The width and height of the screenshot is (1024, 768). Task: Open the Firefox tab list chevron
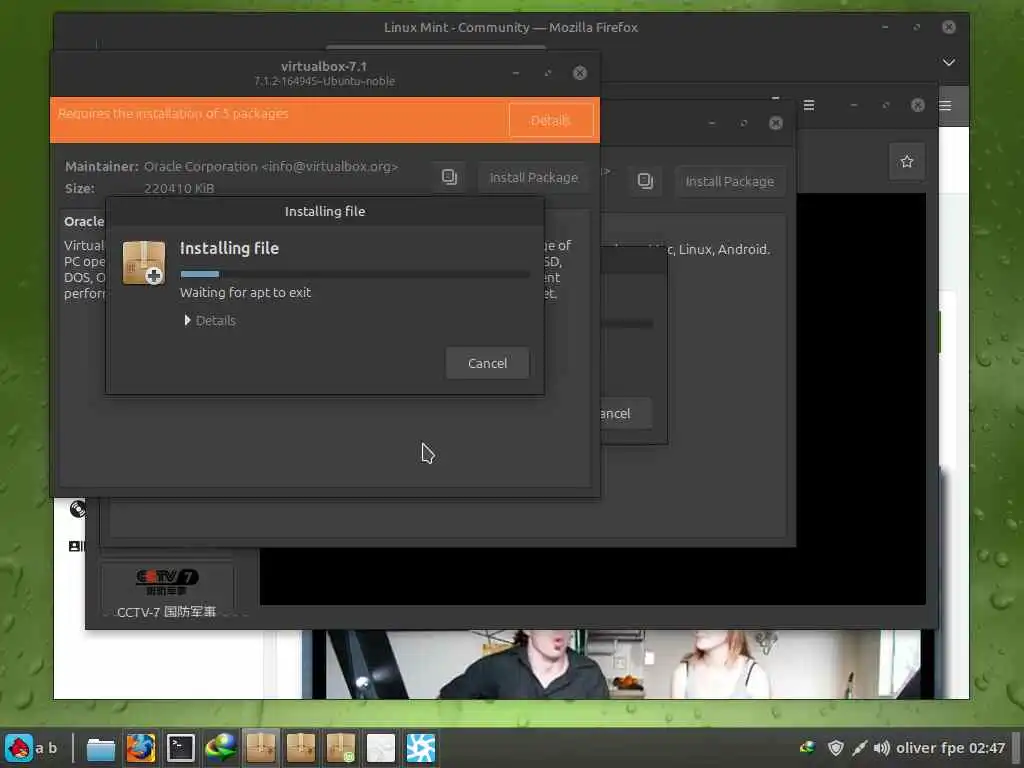pos(949,62)
